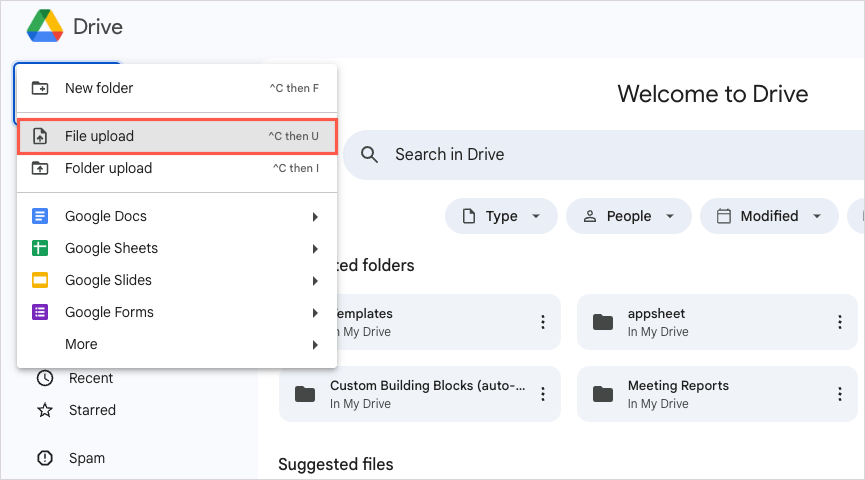
Task: Click "In My Drive" under appsheet
Action: (x=658, y=332)
